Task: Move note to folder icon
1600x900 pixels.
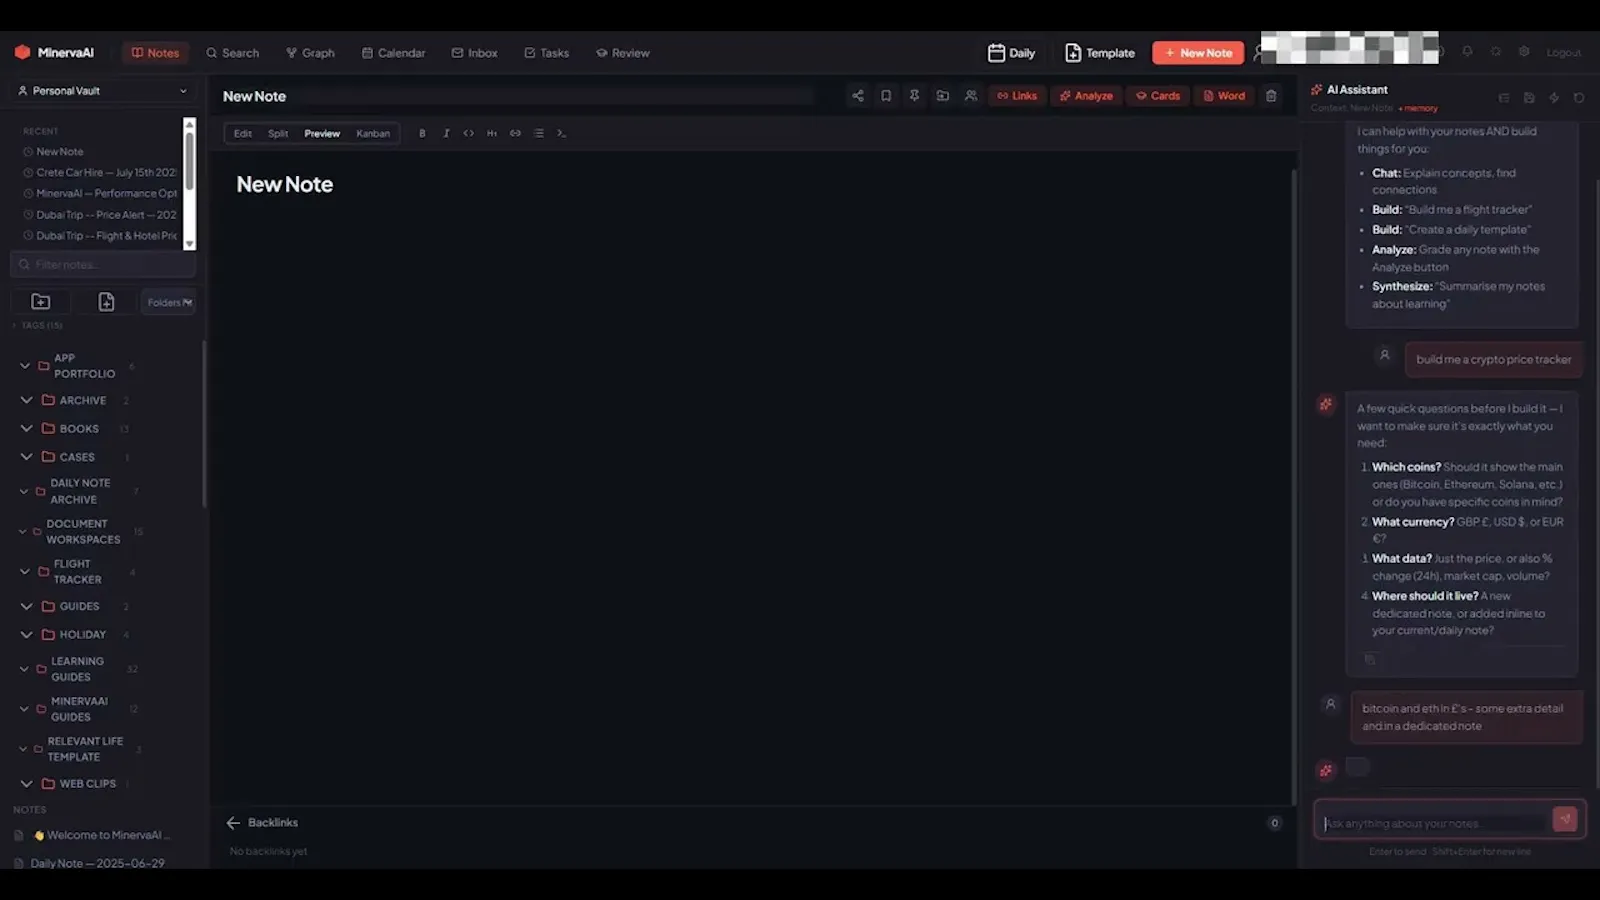Action: [943, 96]
